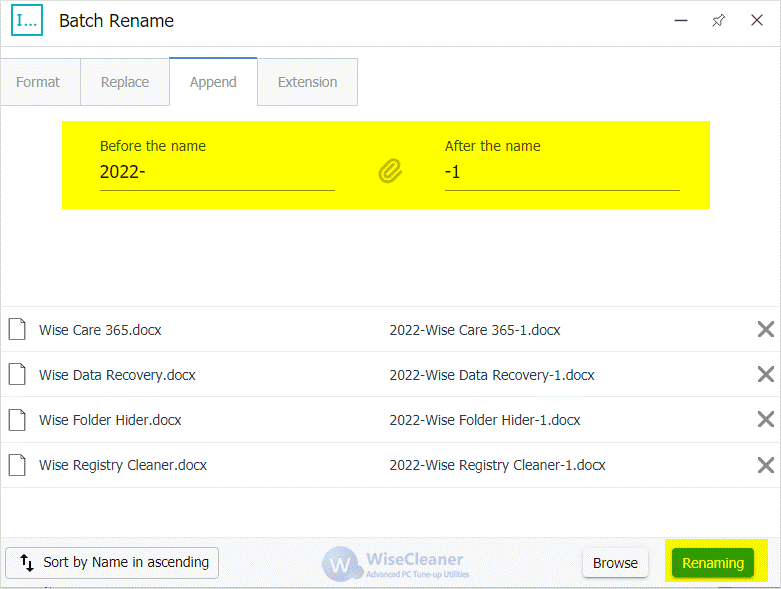Select the Wise Folder Hider.docx filename
Image resolution: width=781 pixels, height=589 pixels.
(110, 420)
